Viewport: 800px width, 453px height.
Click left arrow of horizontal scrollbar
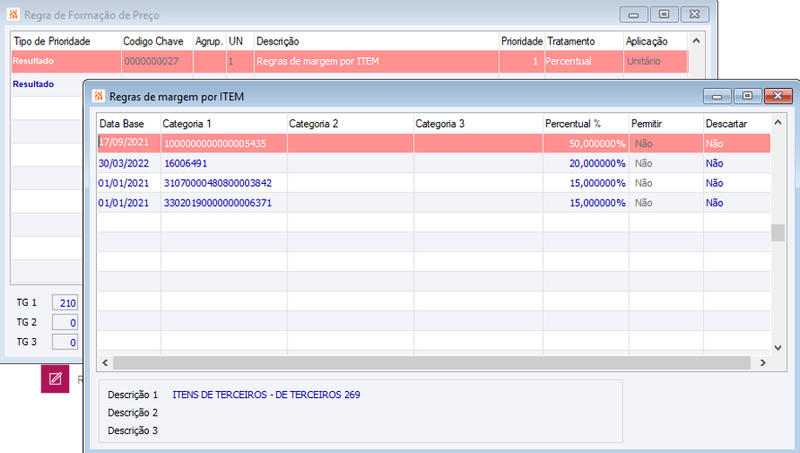click(x=105, y=363)
